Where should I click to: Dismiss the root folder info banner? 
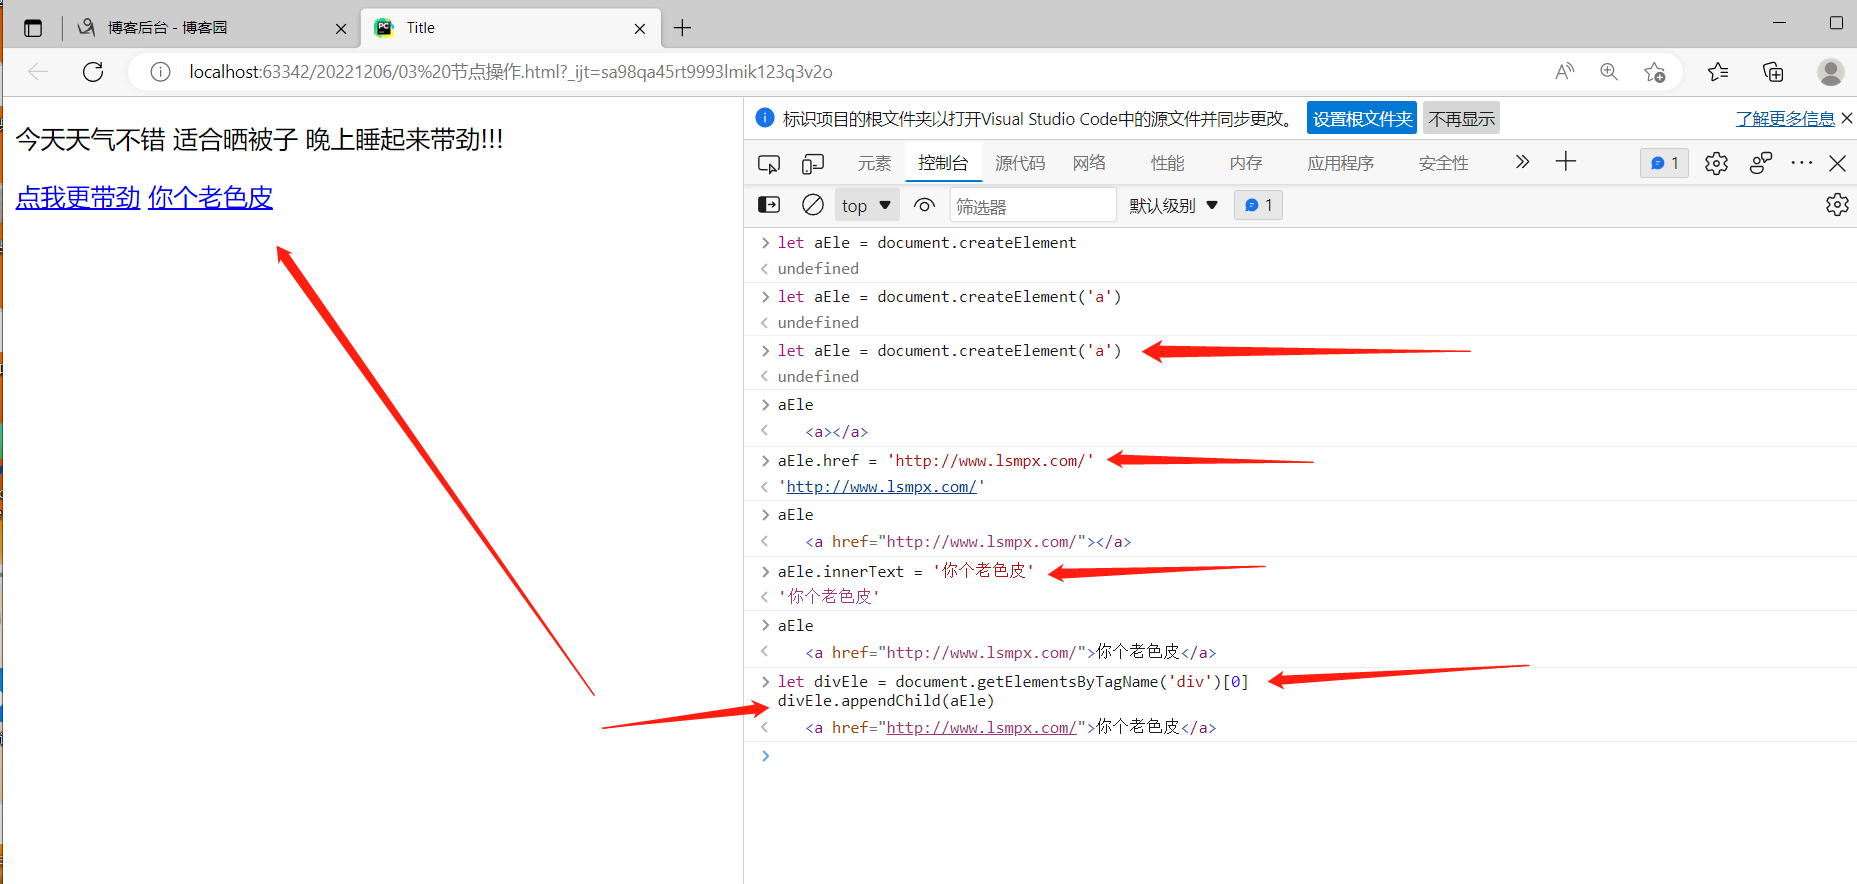[x=1847, y=118]
